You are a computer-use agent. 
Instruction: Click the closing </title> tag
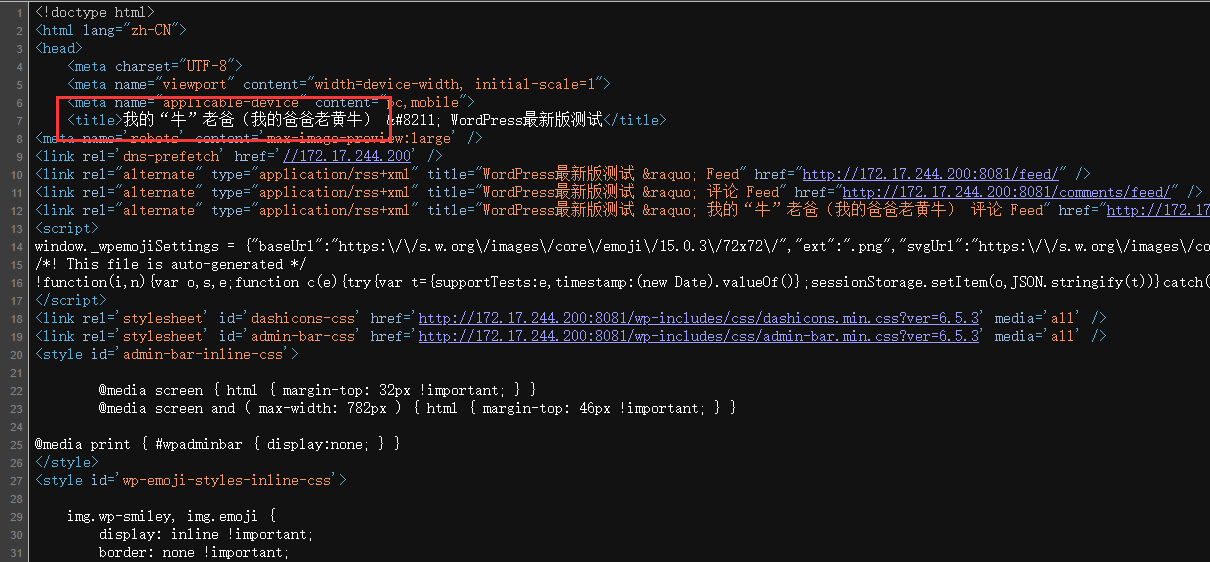pyautogui.click(x=635, y=120)
